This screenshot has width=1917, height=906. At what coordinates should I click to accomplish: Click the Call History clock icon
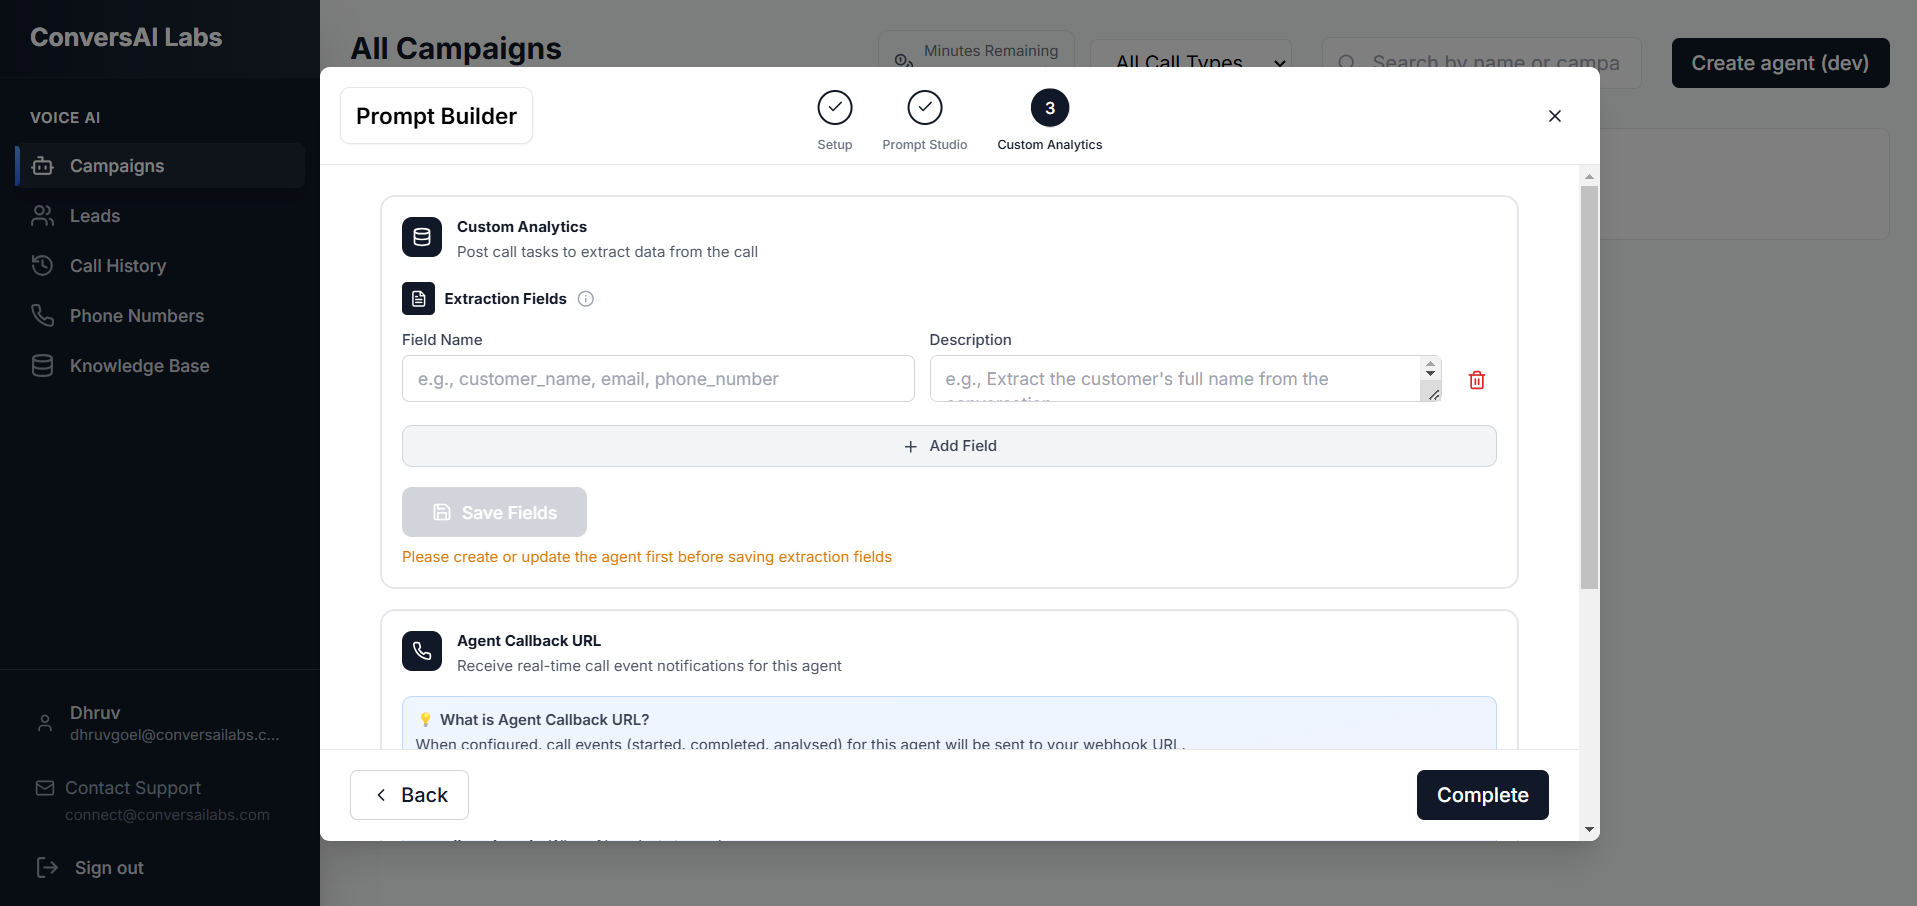[42, 266]
